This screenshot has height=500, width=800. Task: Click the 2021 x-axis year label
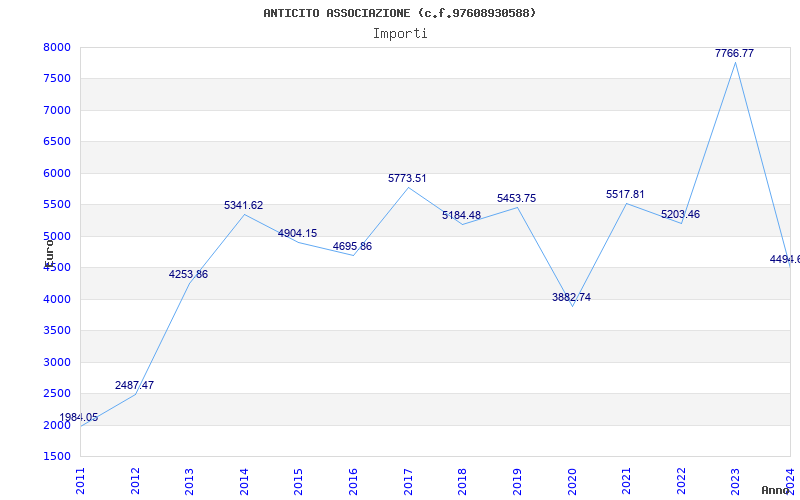coord(626,481)
